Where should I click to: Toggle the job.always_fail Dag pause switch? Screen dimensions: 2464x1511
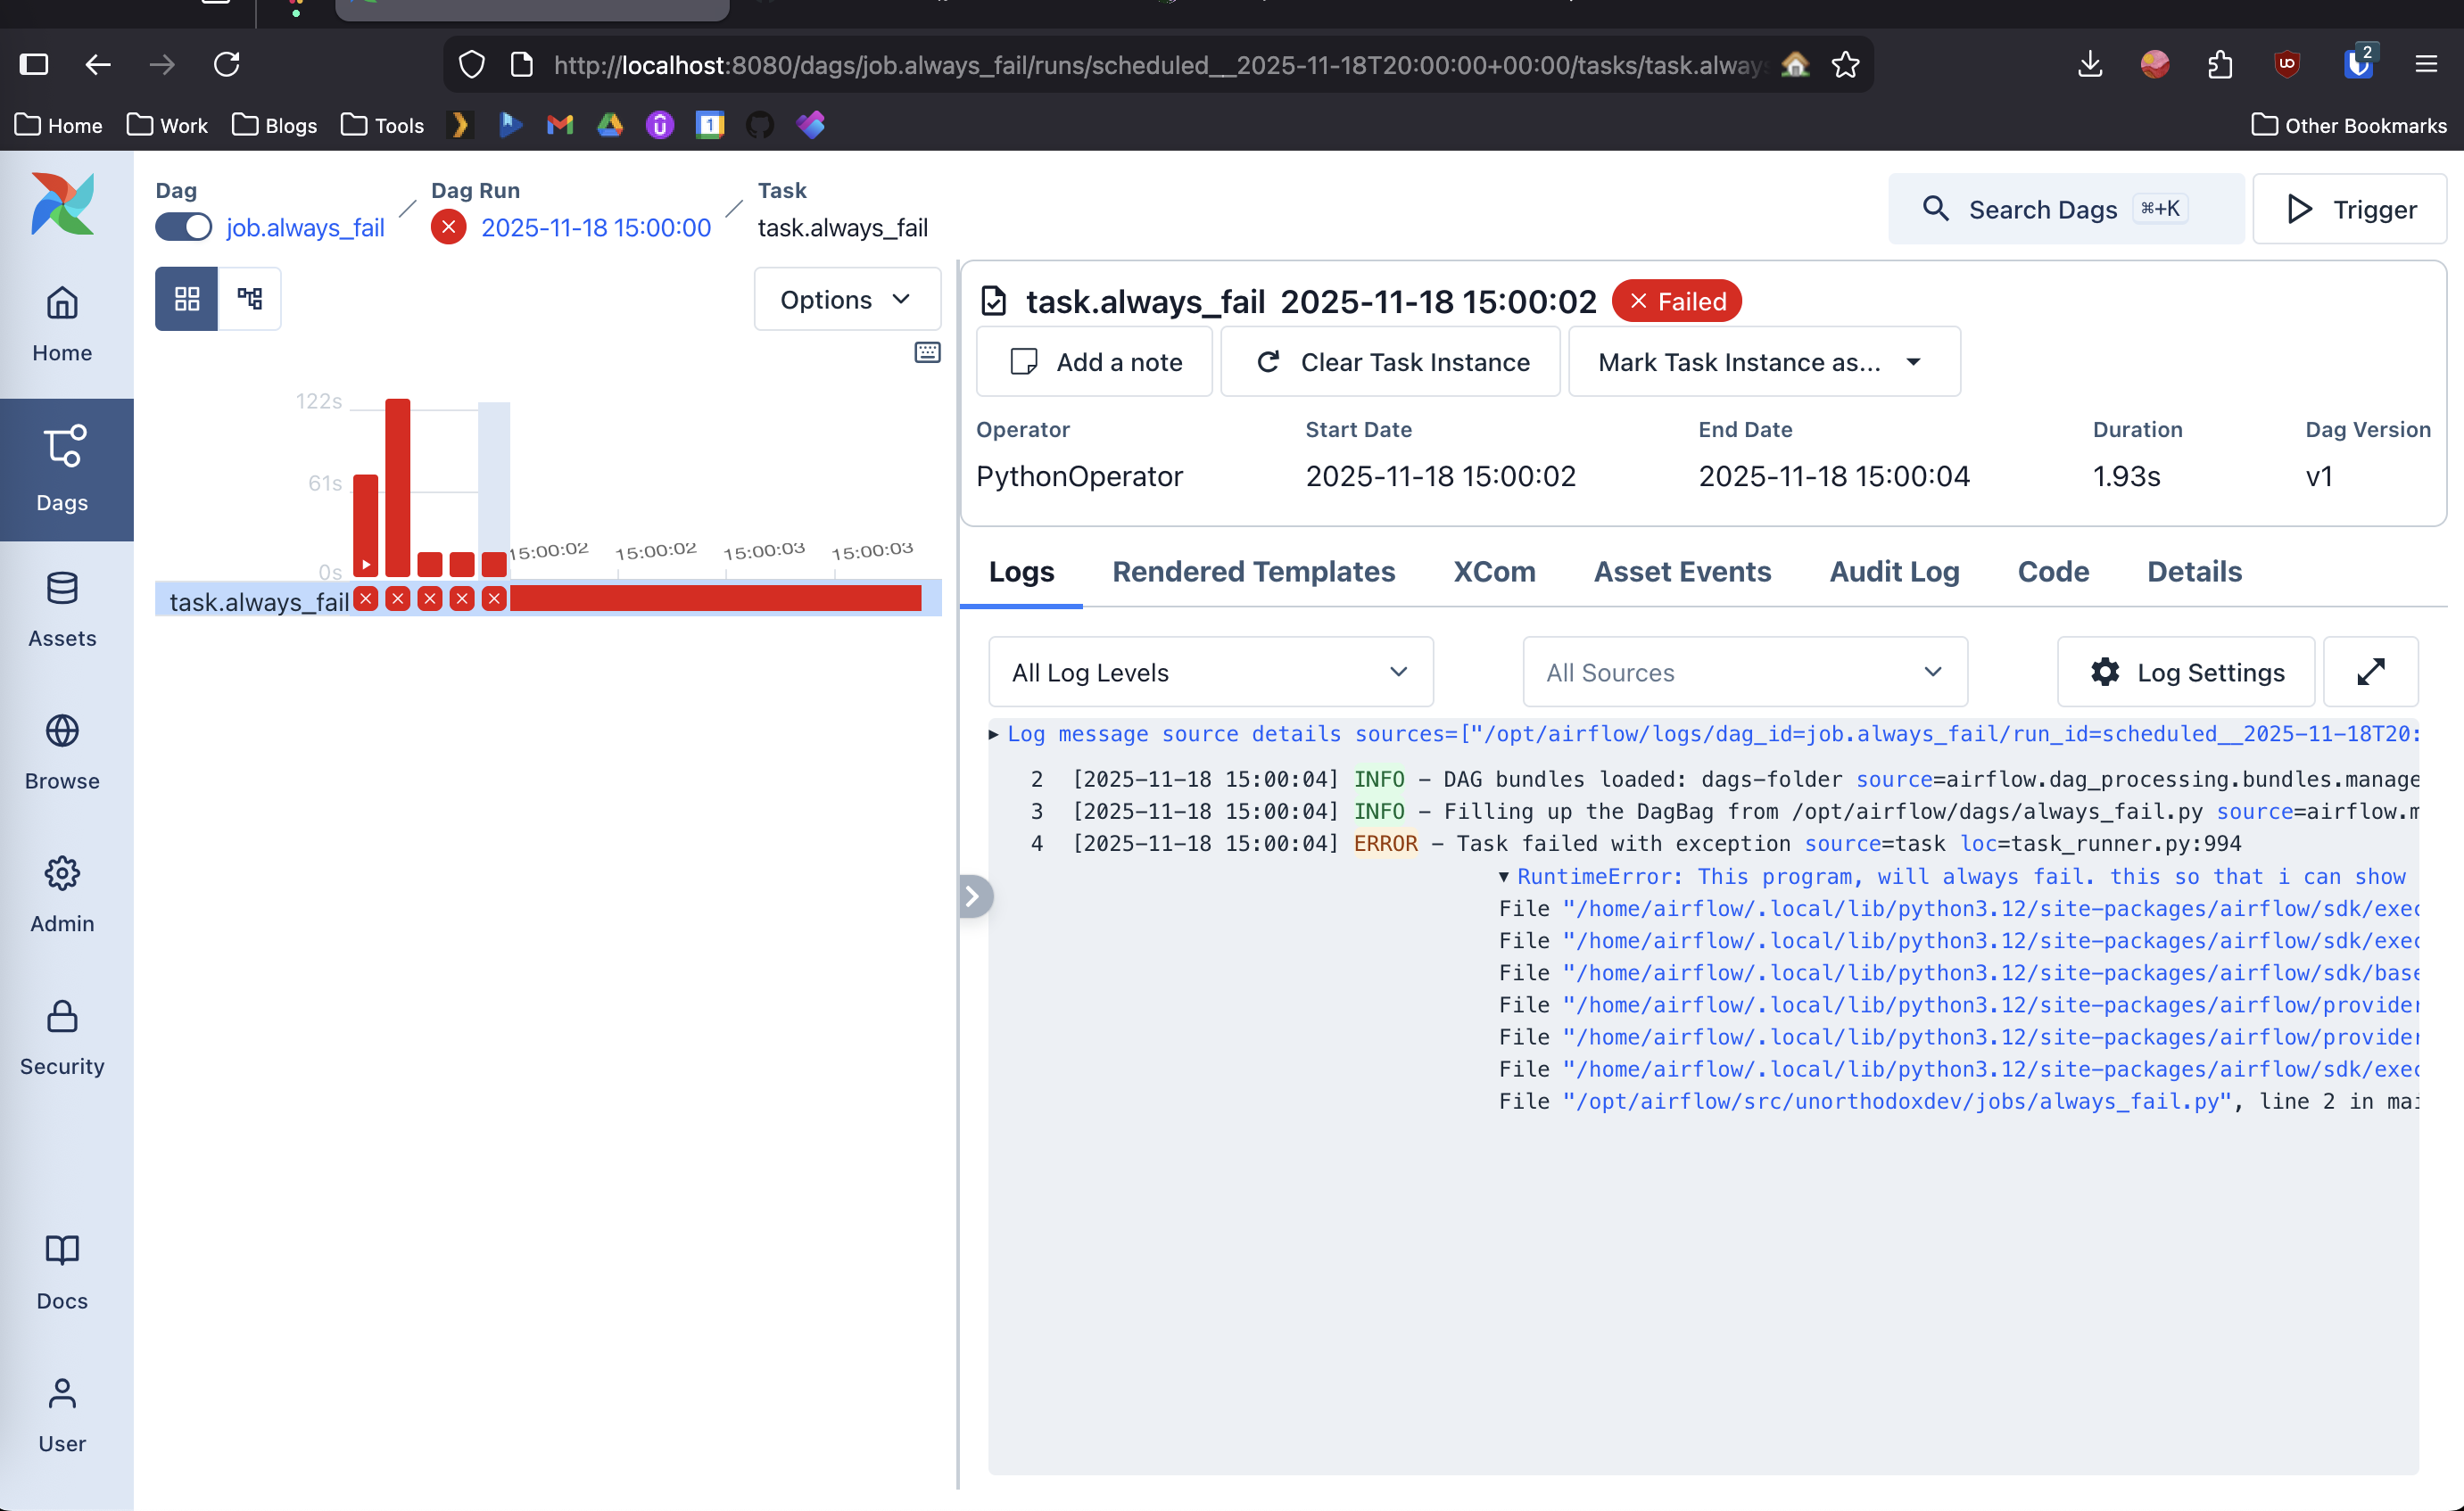tap(183, 227)
